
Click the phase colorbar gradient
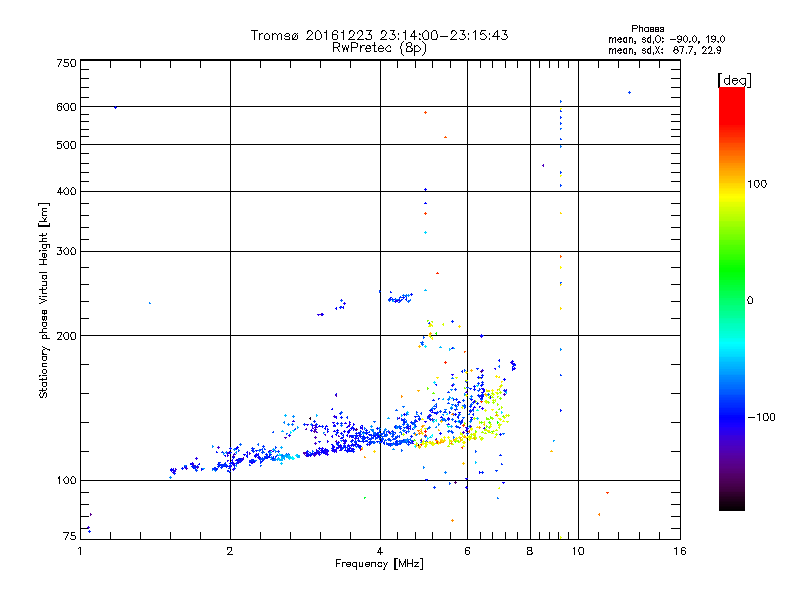pos(732,299)
